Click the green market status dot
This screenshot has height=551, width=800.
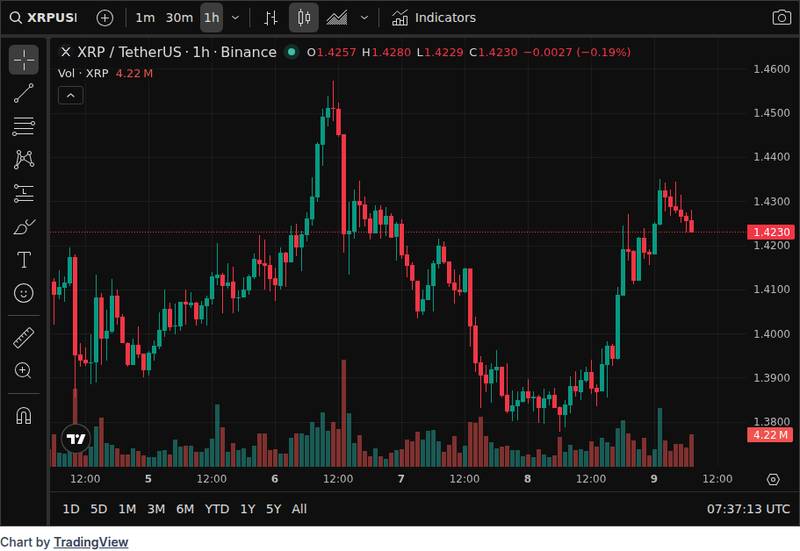click(x=291, y=52)
